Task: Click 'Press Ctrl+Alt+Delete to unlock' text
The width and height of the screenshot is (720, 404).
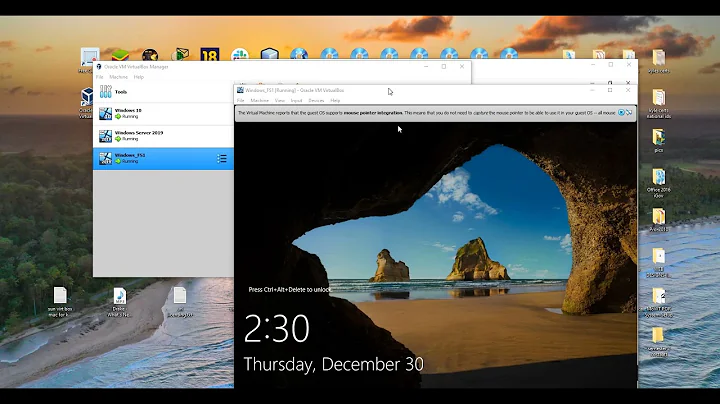Action: click(x=289, y=290)
